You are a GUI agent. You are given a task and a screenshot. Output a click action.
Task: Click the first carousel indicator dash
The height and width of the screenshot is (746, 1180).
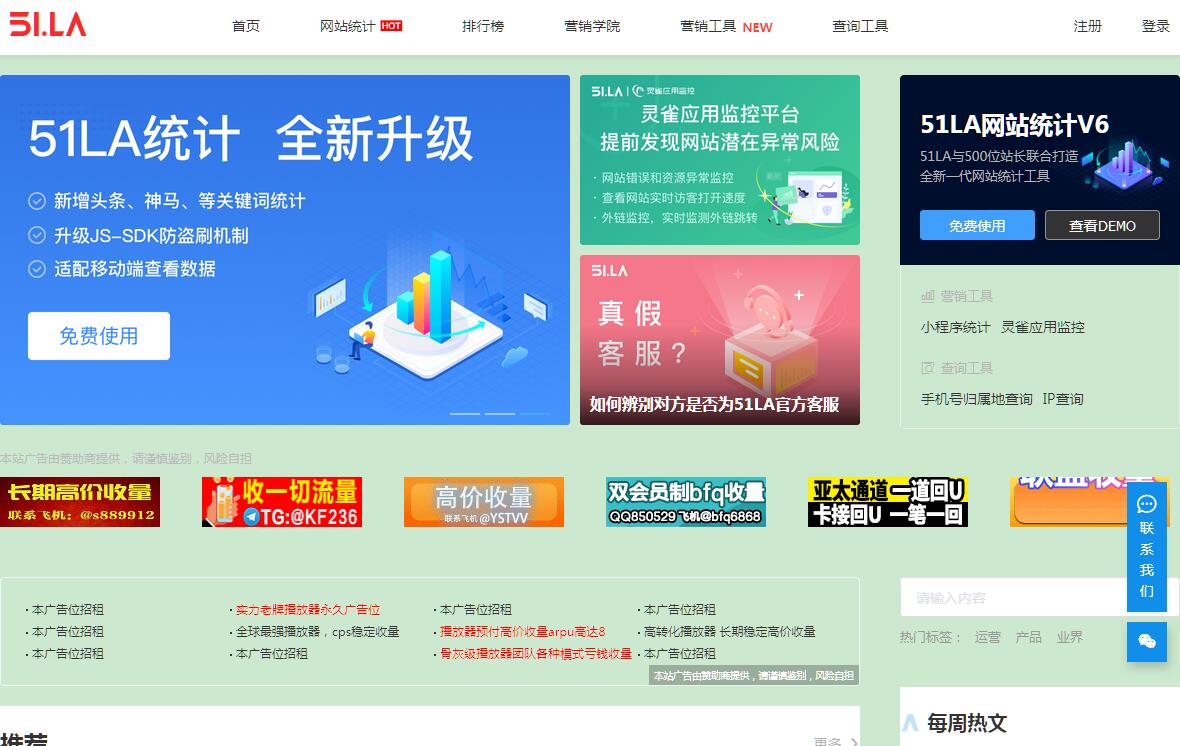pyautogui.click(x=464, y=413)
